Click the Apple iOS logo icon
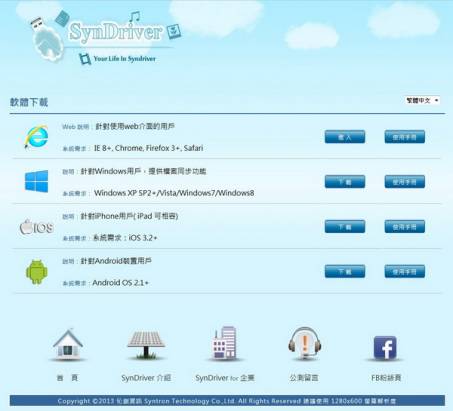Screen dimensions: 453x411 [37, 227]
